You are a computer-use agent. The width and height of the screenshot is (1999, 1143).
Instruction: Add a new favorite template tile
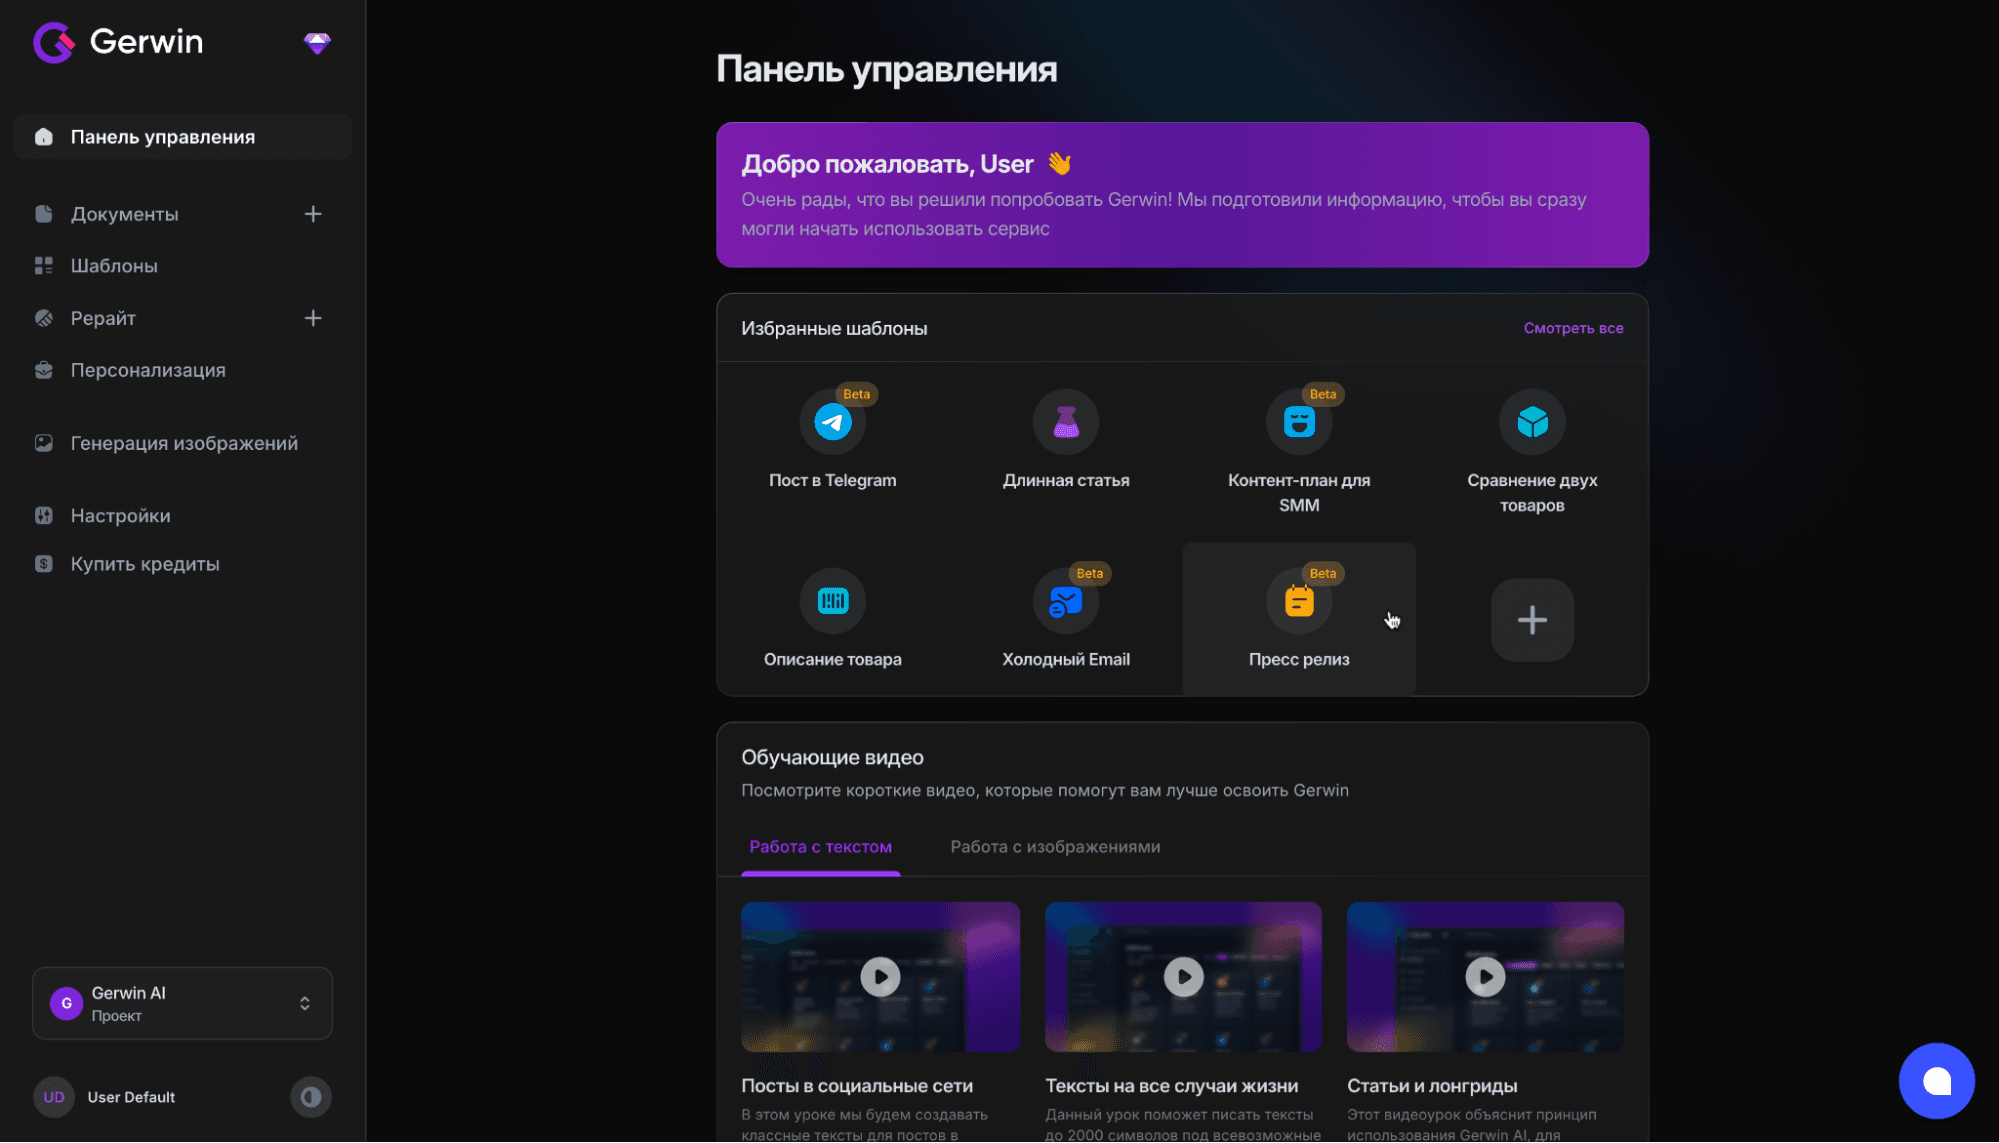pos(1531,620)
